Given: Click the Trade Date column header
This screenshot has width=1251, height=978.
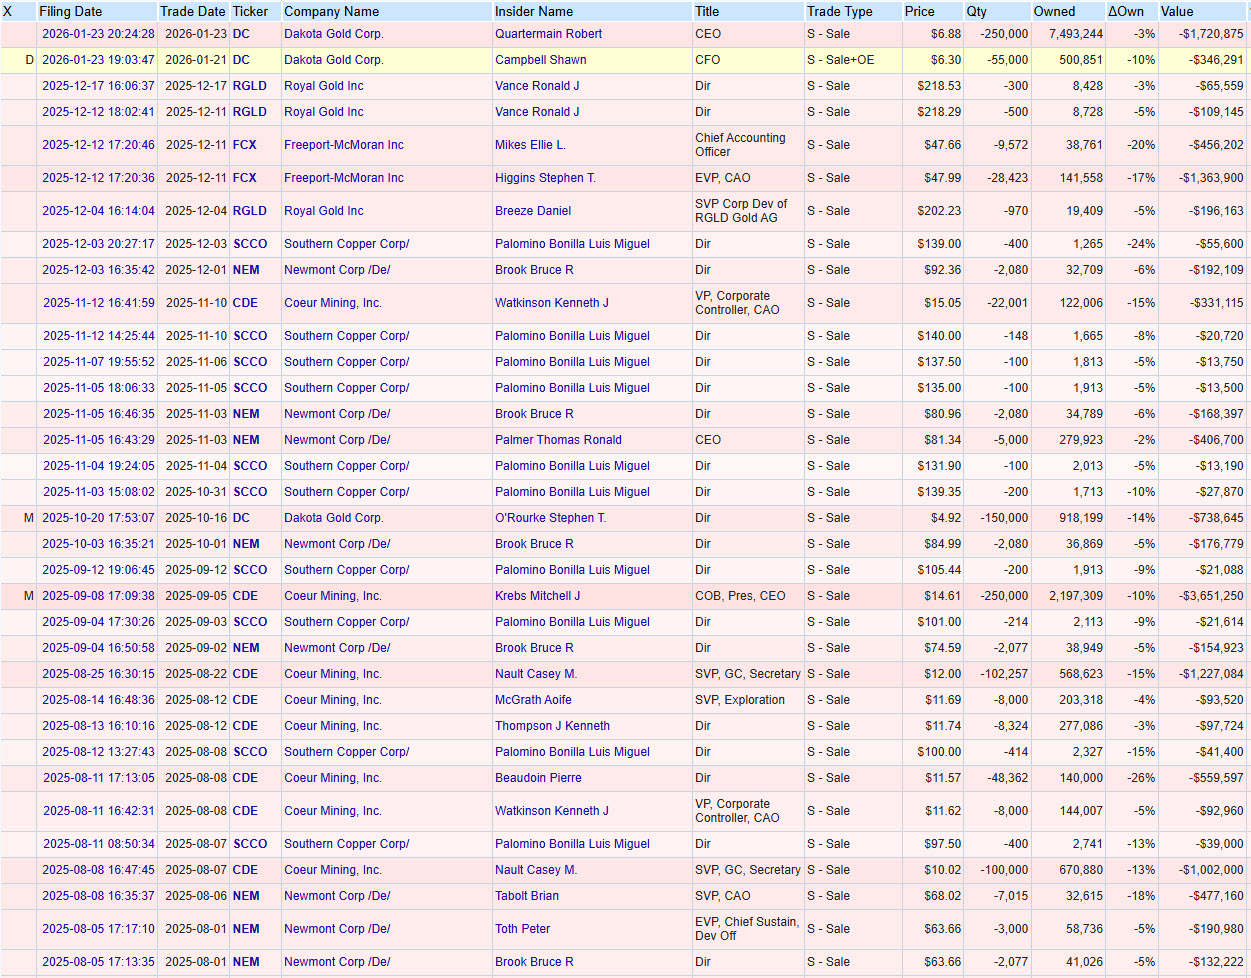Looking at the screenshot, I should [192, 12].
